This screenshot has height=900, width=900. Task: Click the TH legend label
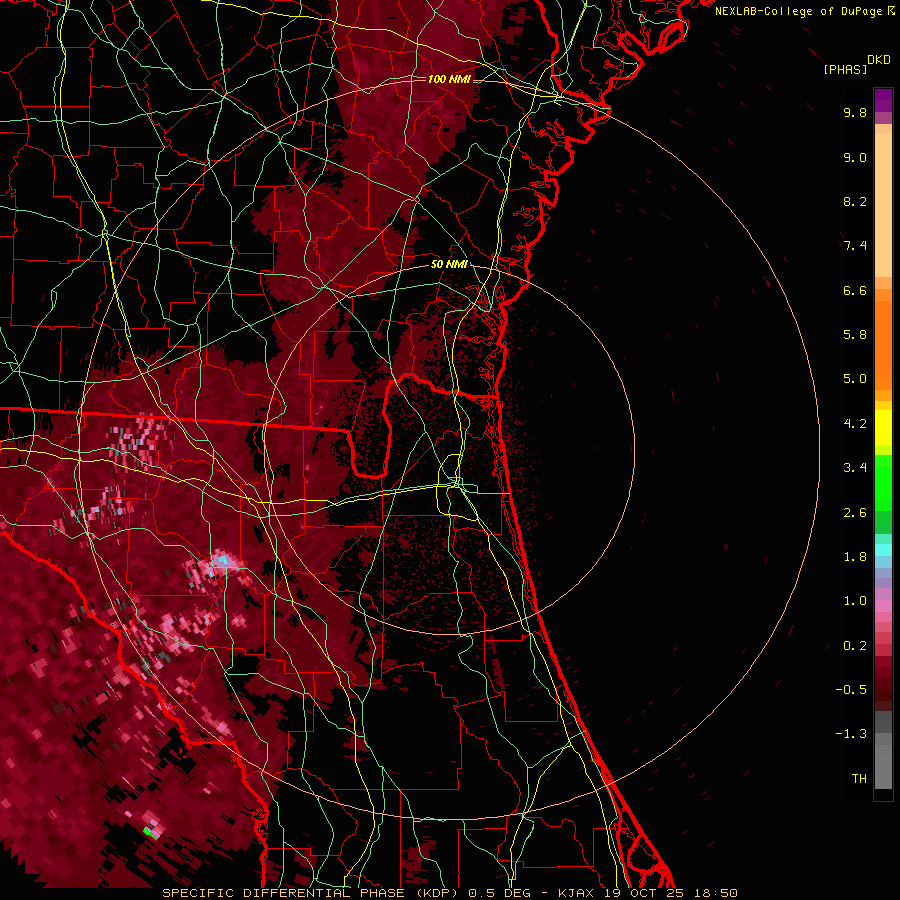pyautogui.click(x=859, y=779)
